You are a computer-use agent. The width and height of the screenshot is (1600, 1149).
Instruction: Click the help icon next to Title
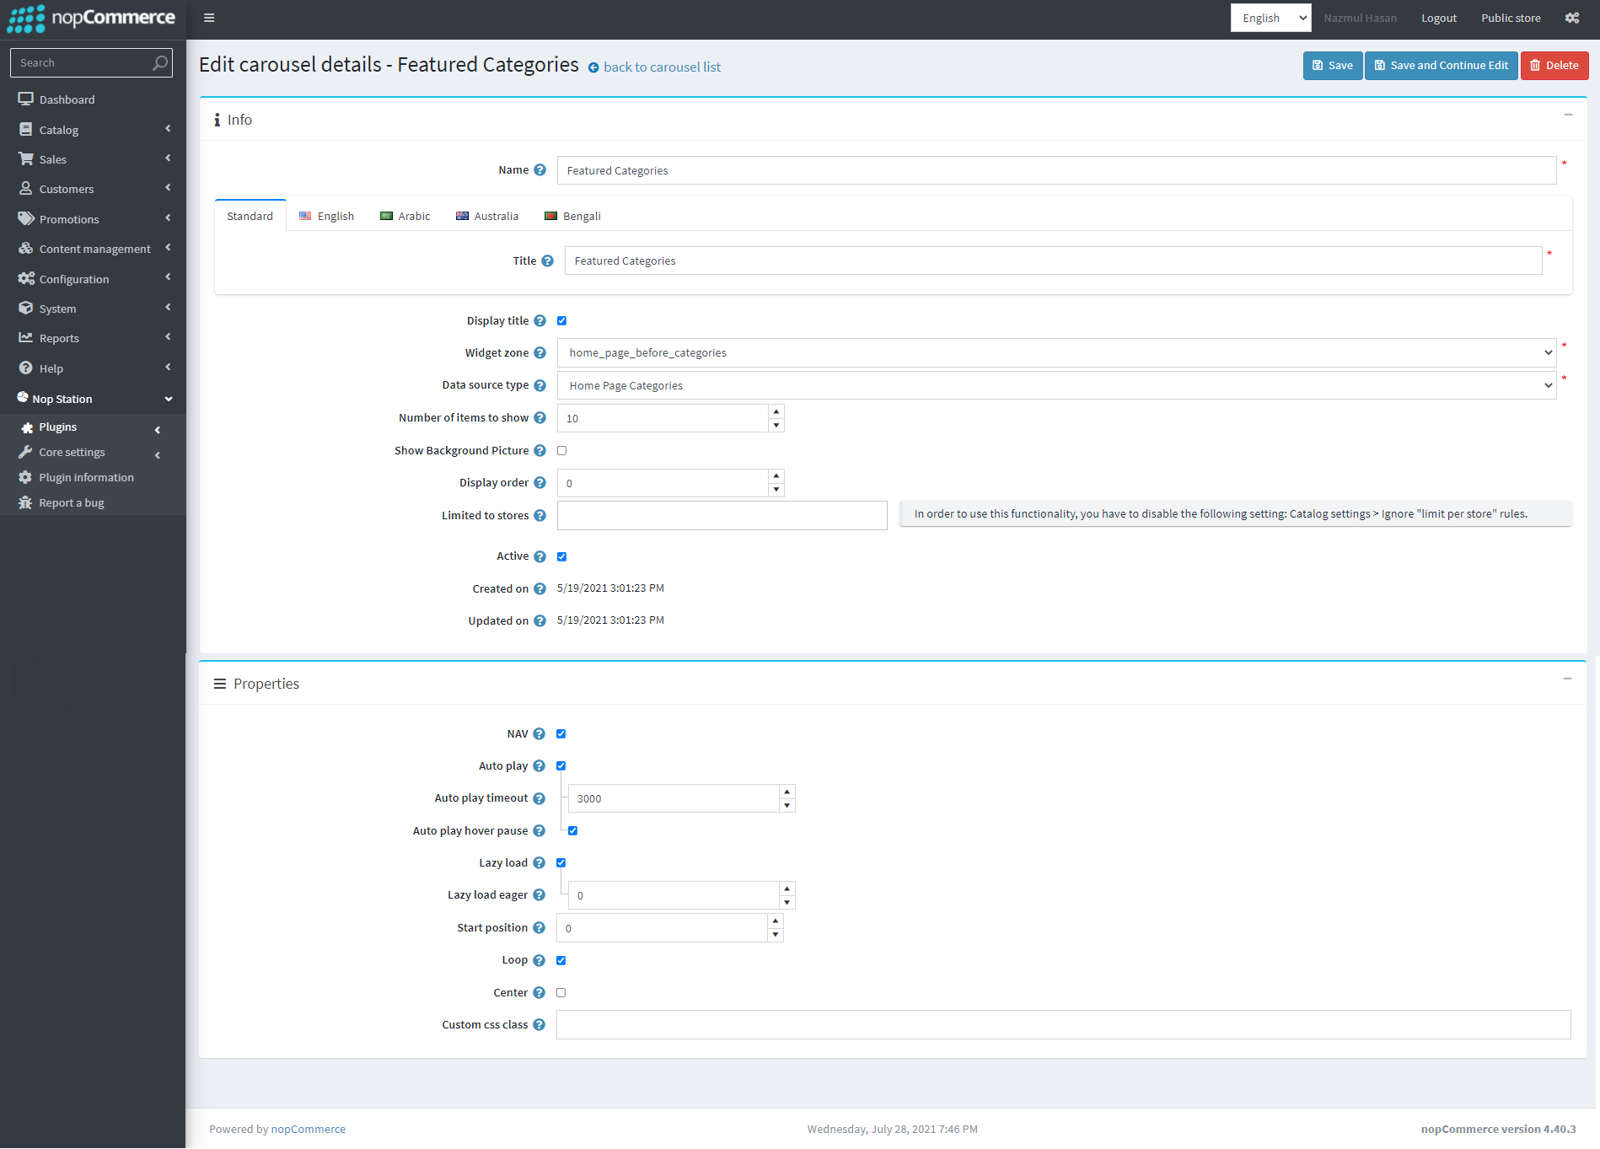548,261
